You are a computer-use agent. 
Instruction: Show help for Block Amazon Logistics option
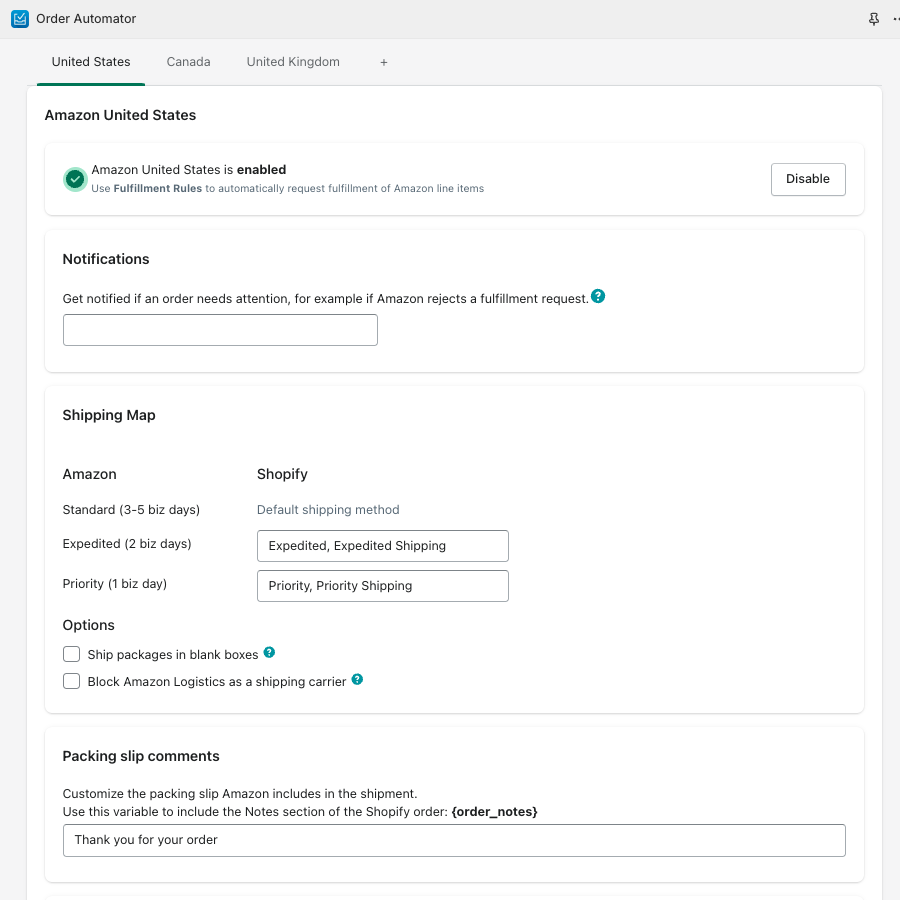tap(357, 680)
